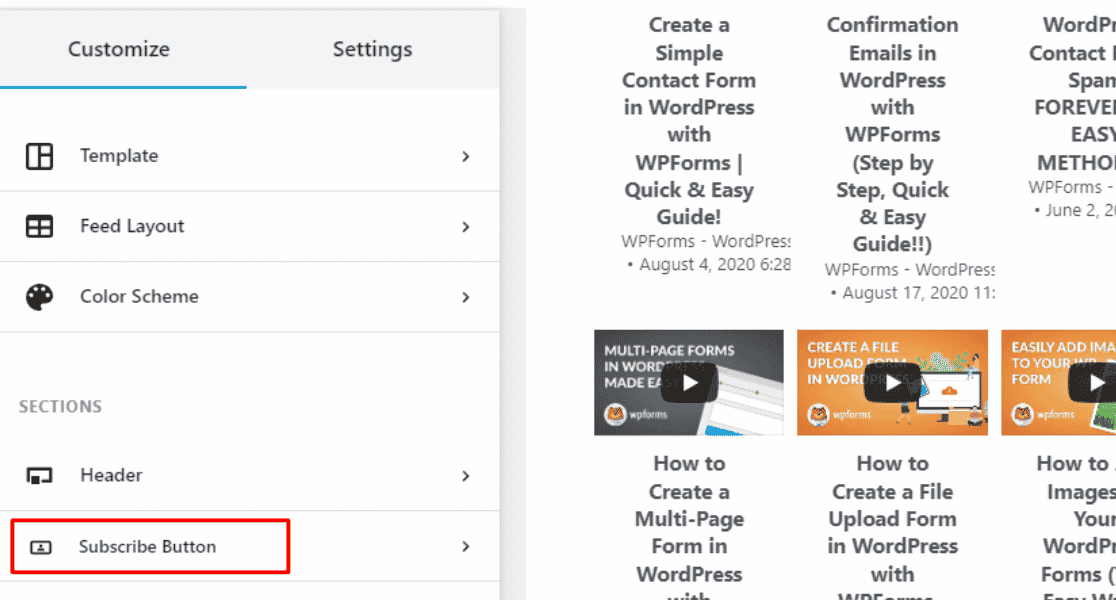Open the Subscribe Button section item
The image size is (1116, 600).
[249, 547]
